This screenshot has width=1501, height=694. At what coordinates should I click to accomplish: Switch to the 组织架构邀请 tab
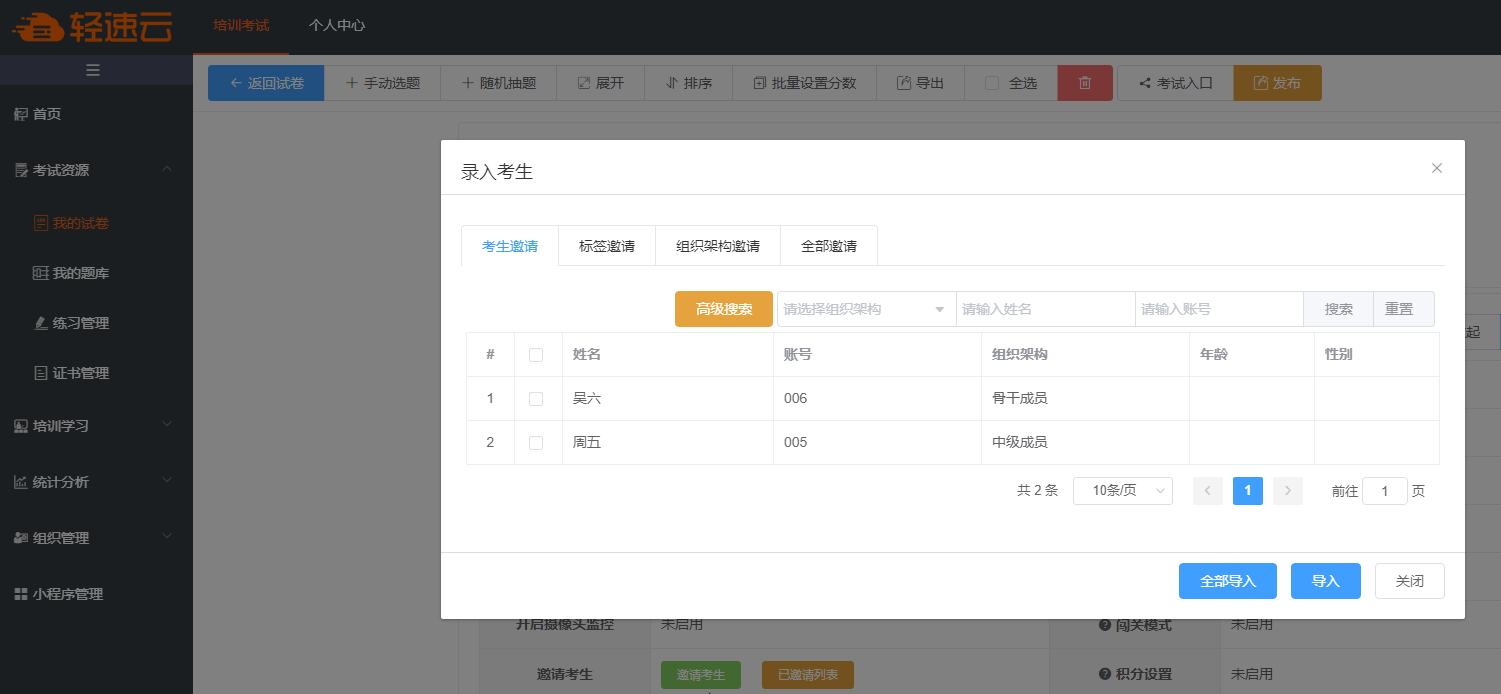point(717,246)
